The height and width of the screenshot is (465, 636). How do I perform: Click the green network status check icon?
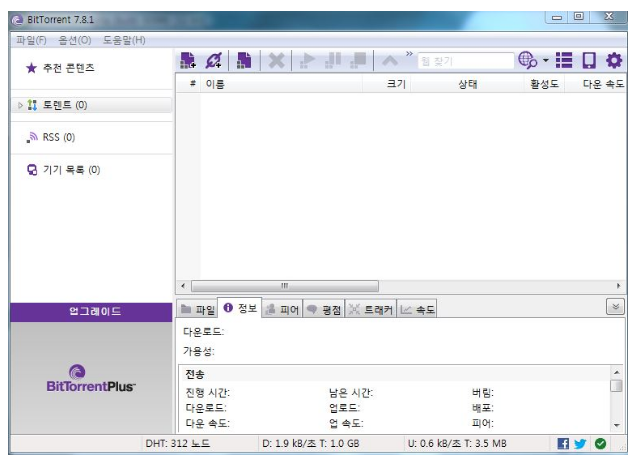(x=600, y=443)
